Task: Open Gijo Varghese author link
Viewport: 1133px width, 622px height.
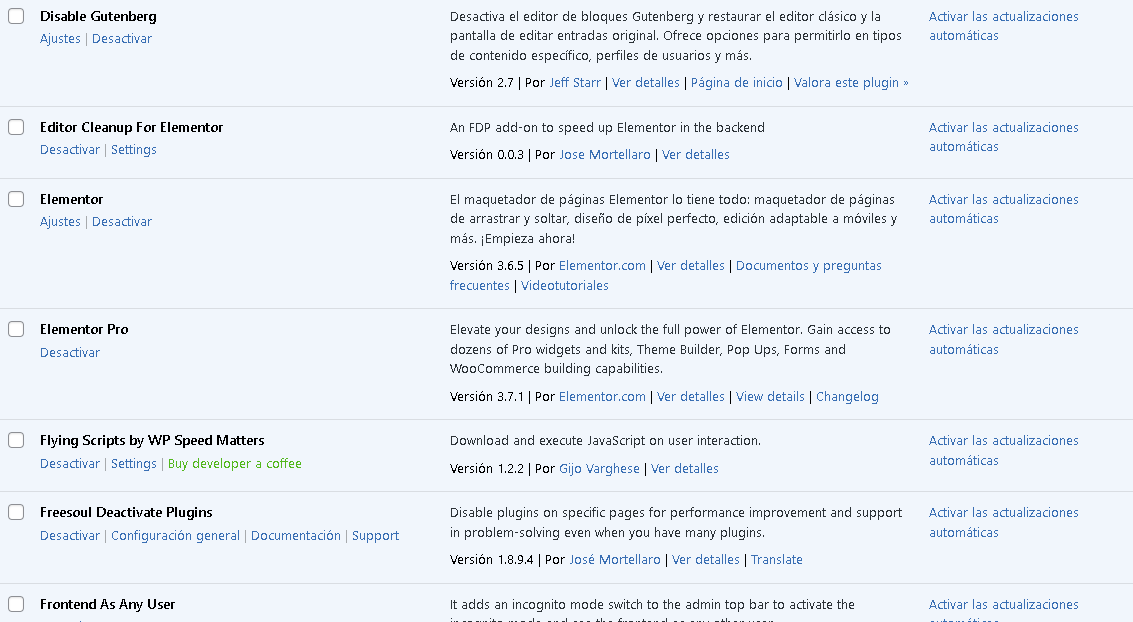Action: tap(599, 469)
